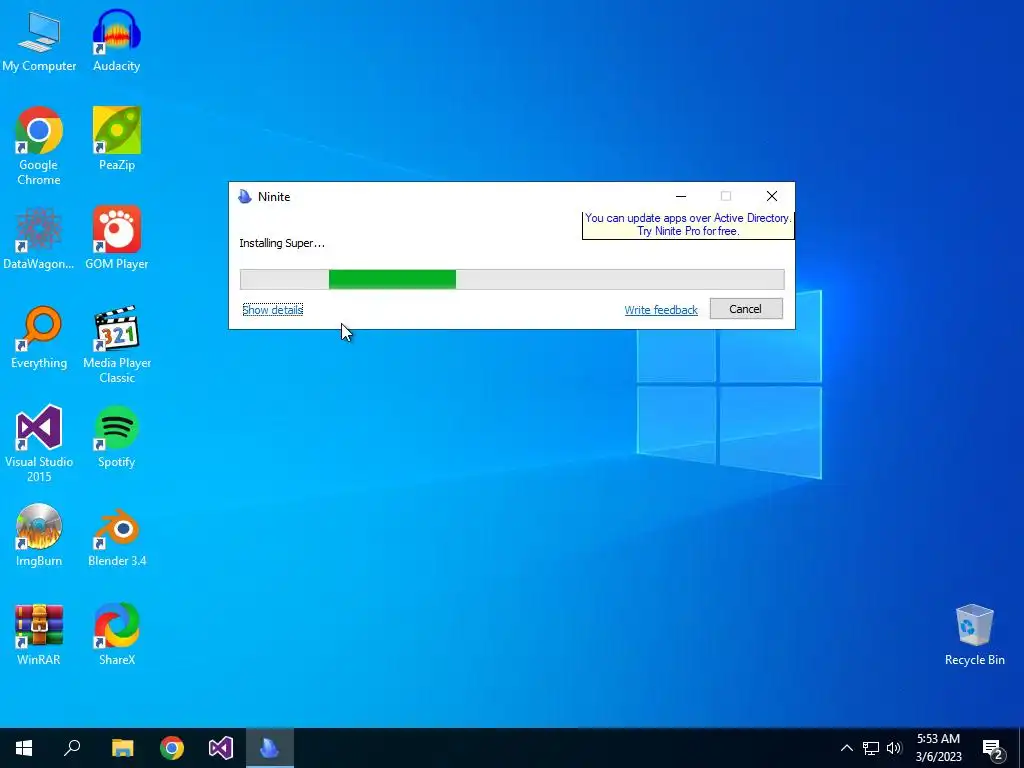Select the Recycle Bin icon
The width and height of the screenshot is (1024, 768).
point(974,634)
